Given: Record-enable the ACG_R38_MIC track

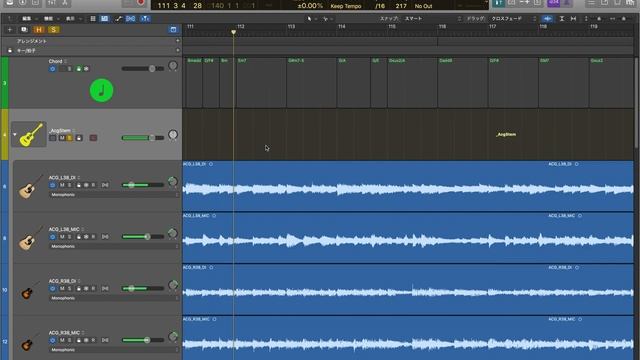Looking at the screenshot, I should pyautogui.click(x=93, y=340).
